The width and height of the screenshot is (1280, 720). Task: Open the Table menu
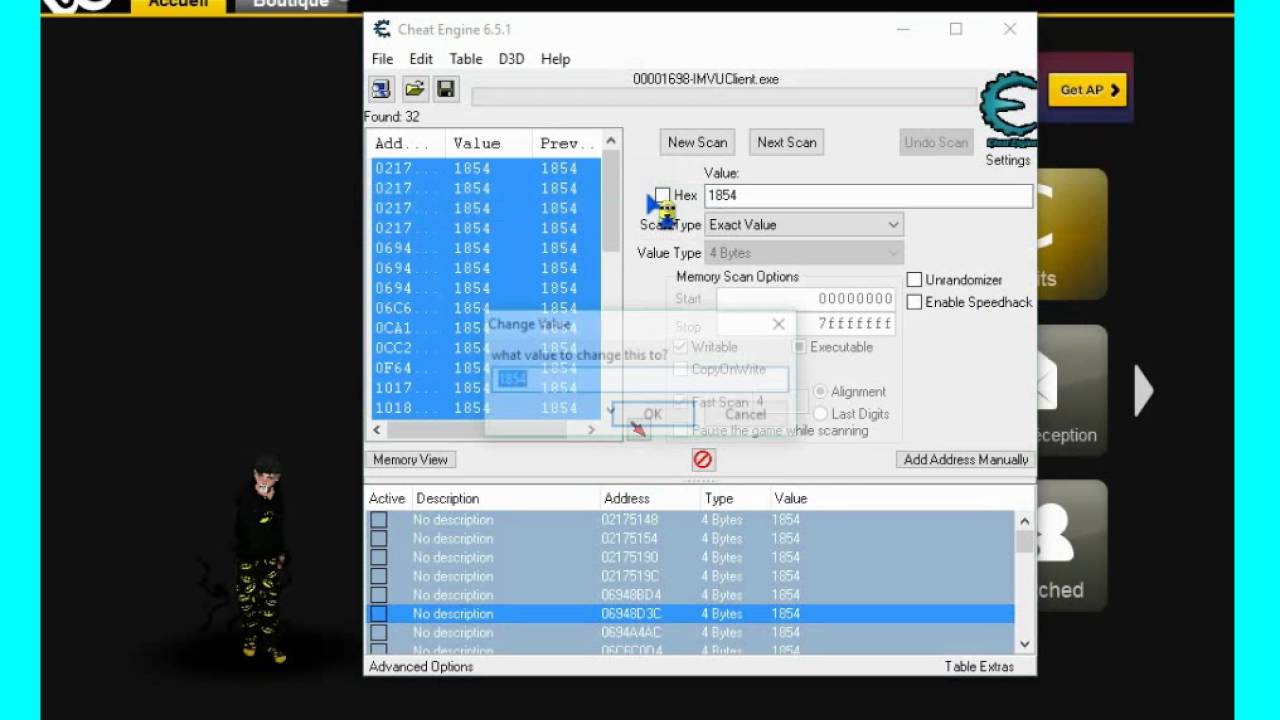pyautogui.click(x=466, y=59)
